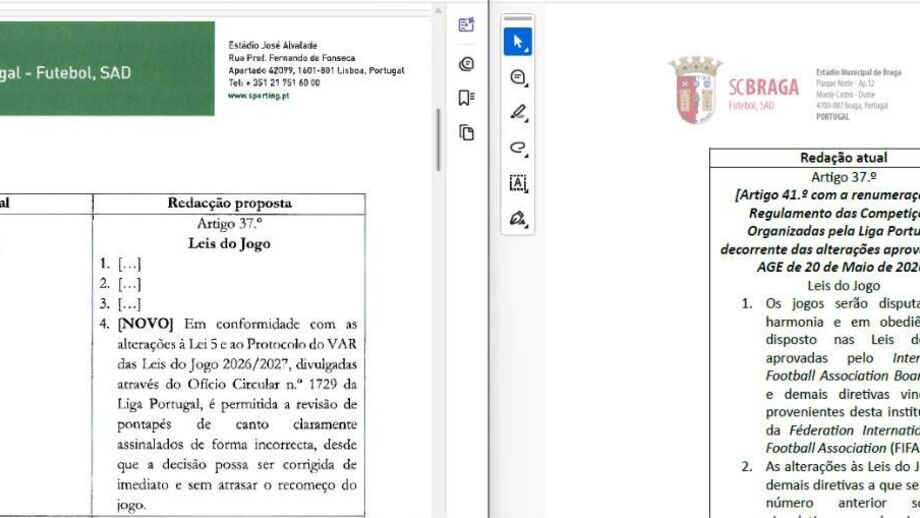Select the freehand draw lasso tool
Image resolution: width=920 pixels, height=518 pixels.
tap(518, 148)
